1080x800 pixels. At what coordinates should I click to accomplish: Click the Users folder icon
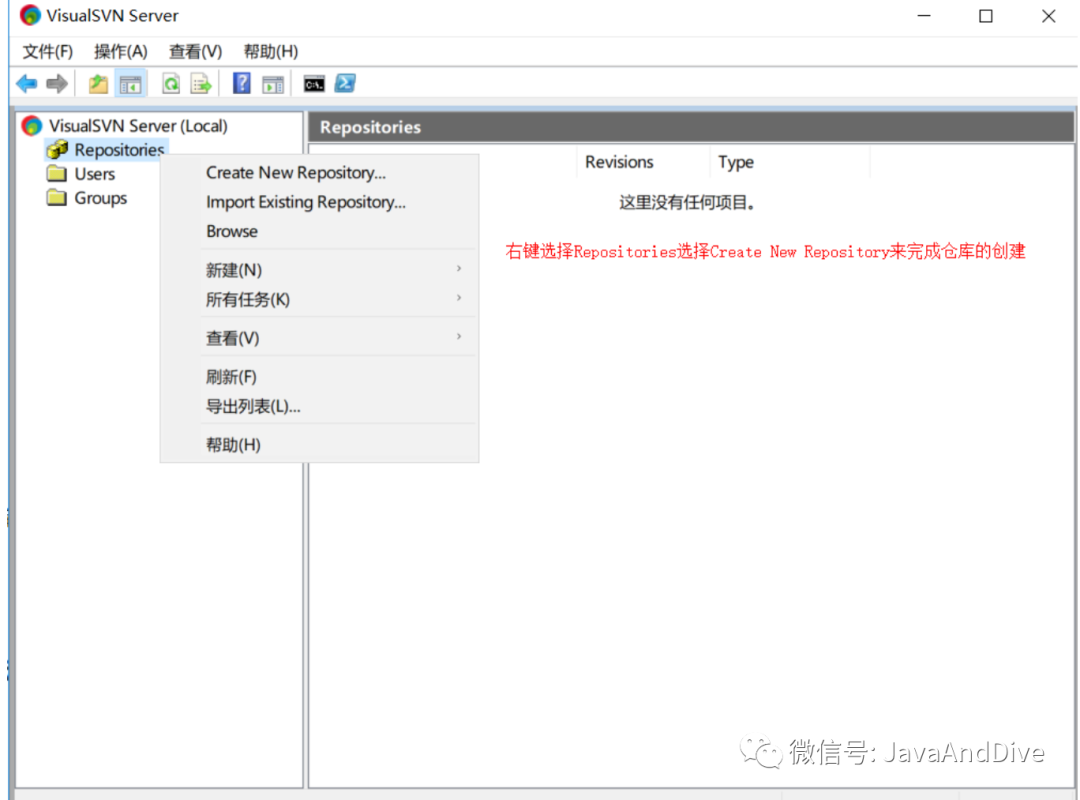pyautogui.click(x=56, y=173)
